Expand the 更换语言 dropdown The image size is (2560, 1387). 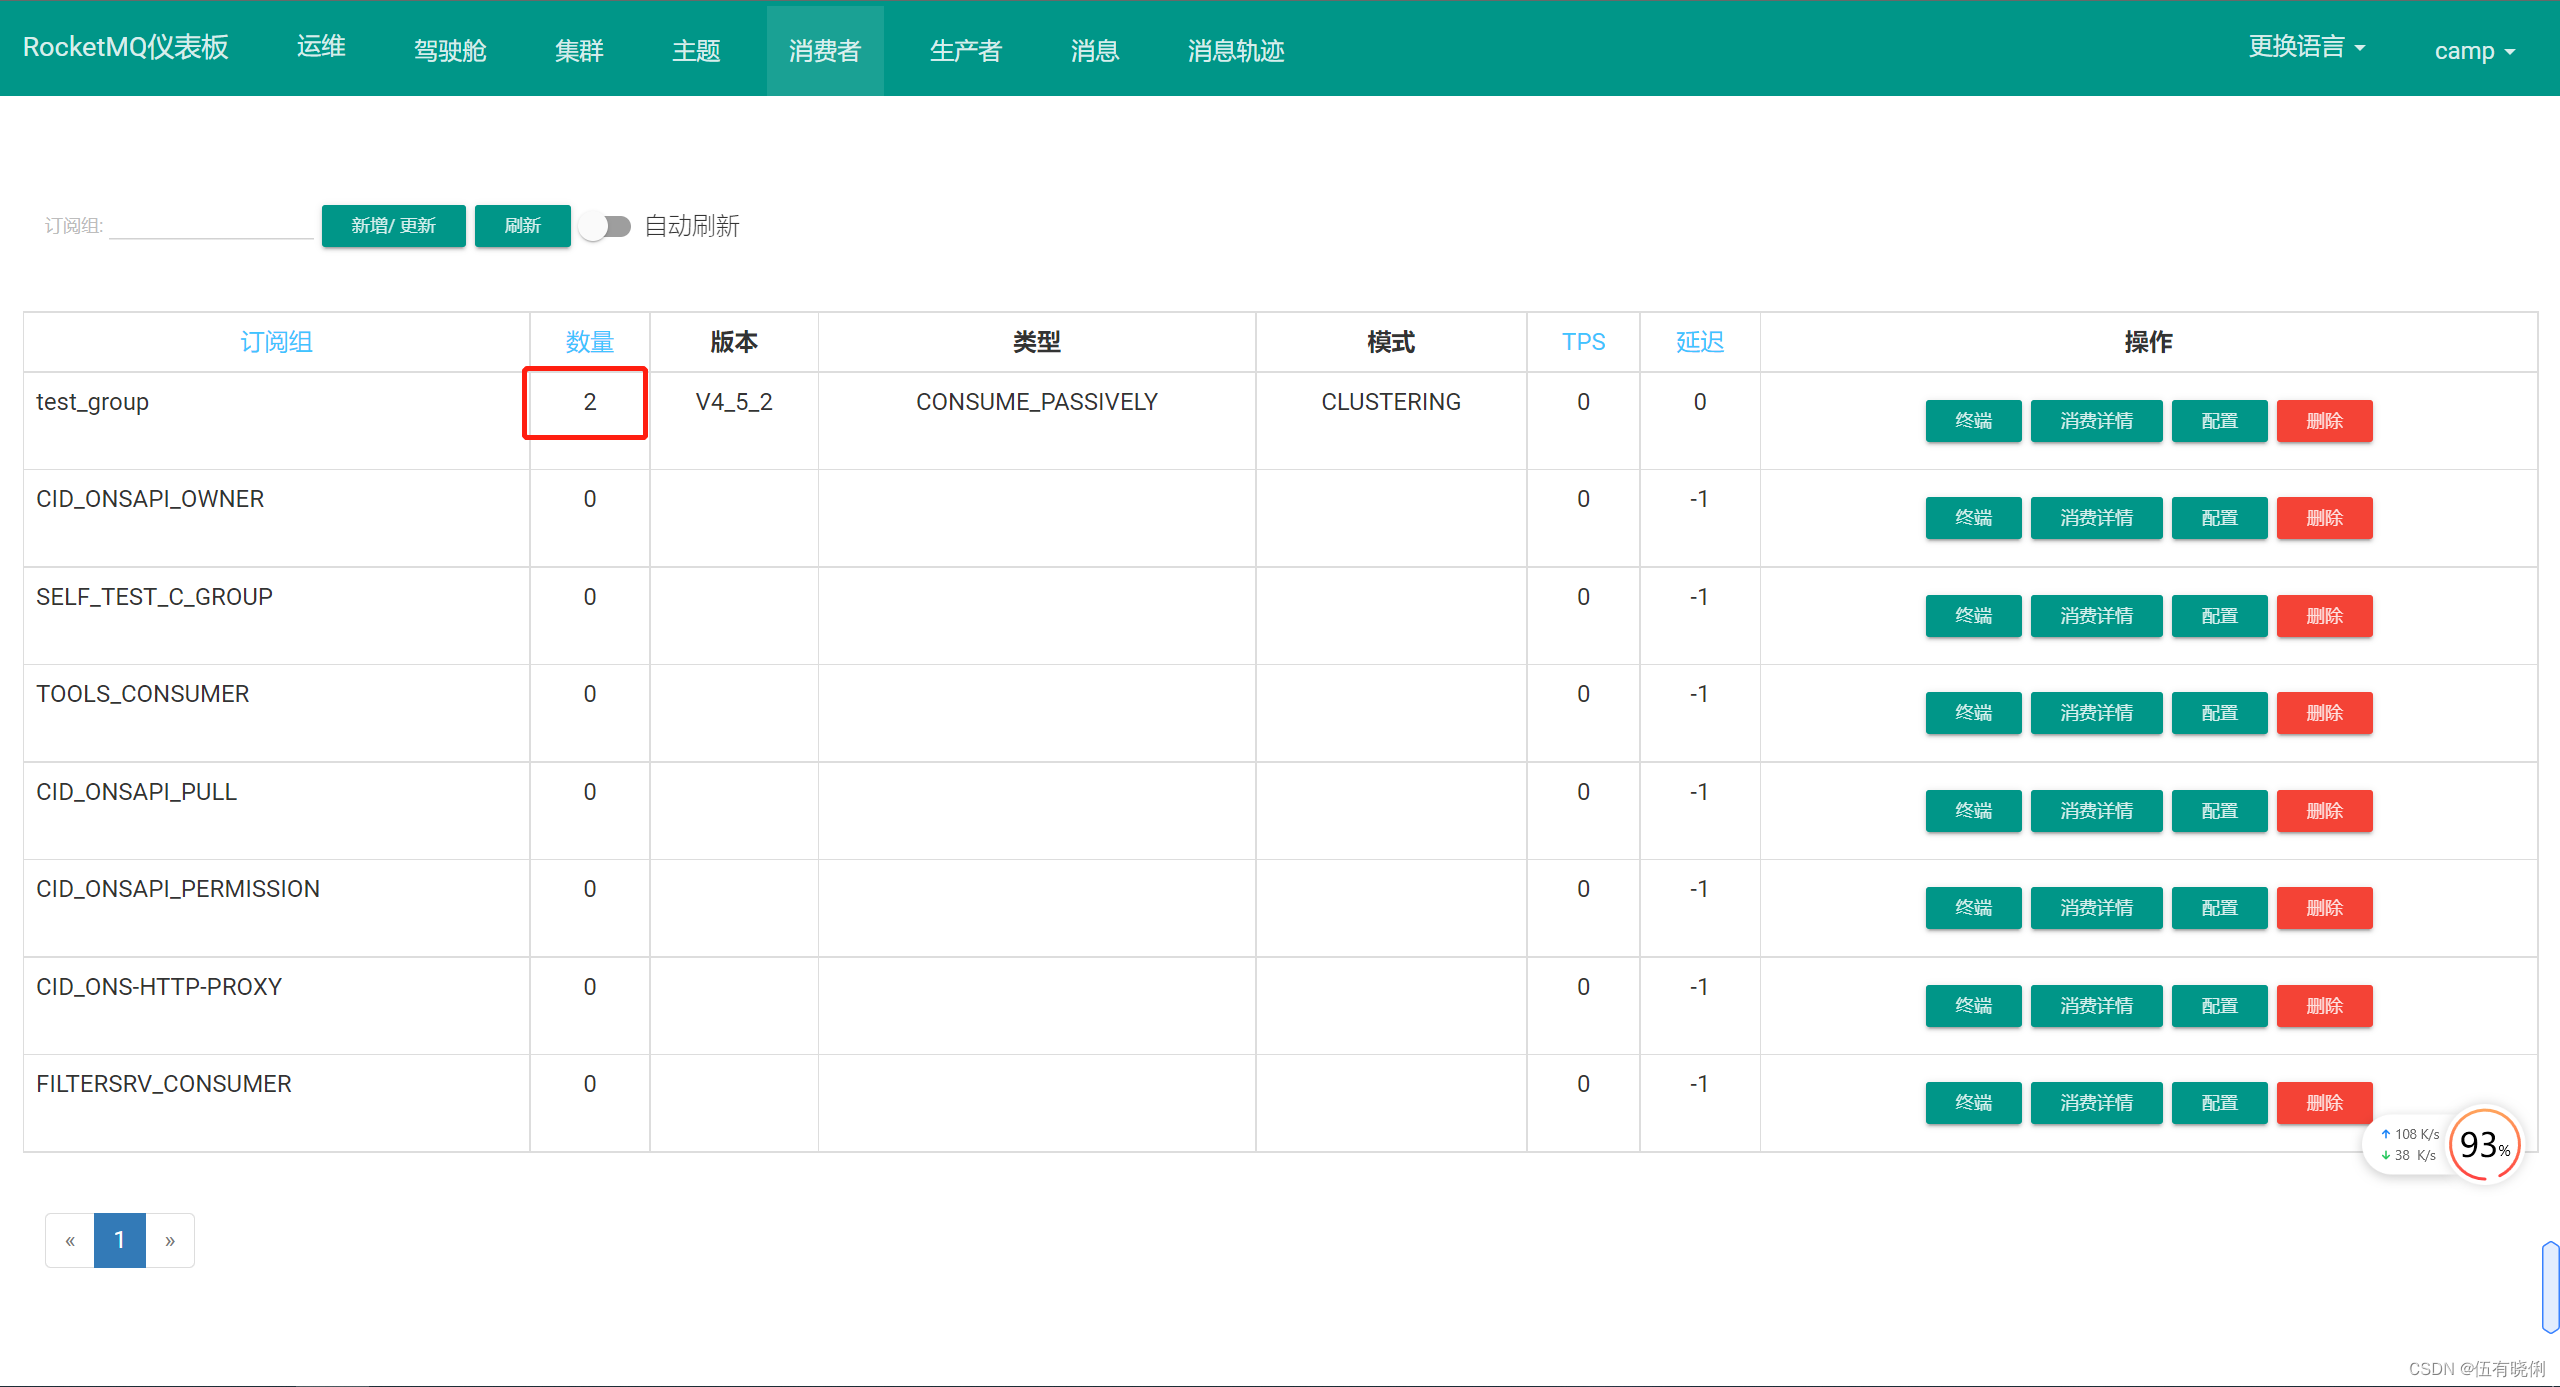[2307, 47]
